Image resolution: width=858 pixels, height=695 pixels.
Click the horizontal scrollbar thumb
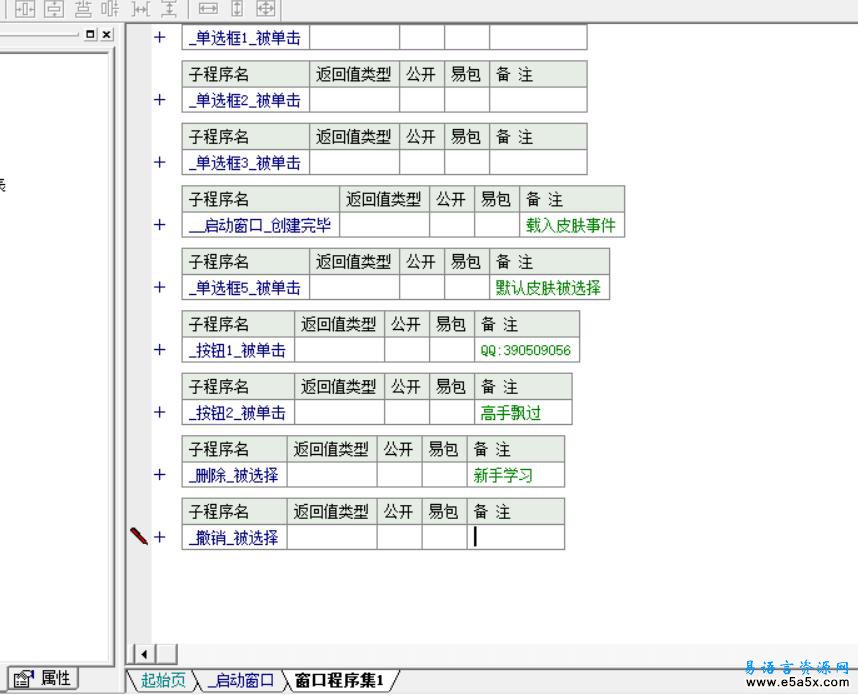(166, 654)
